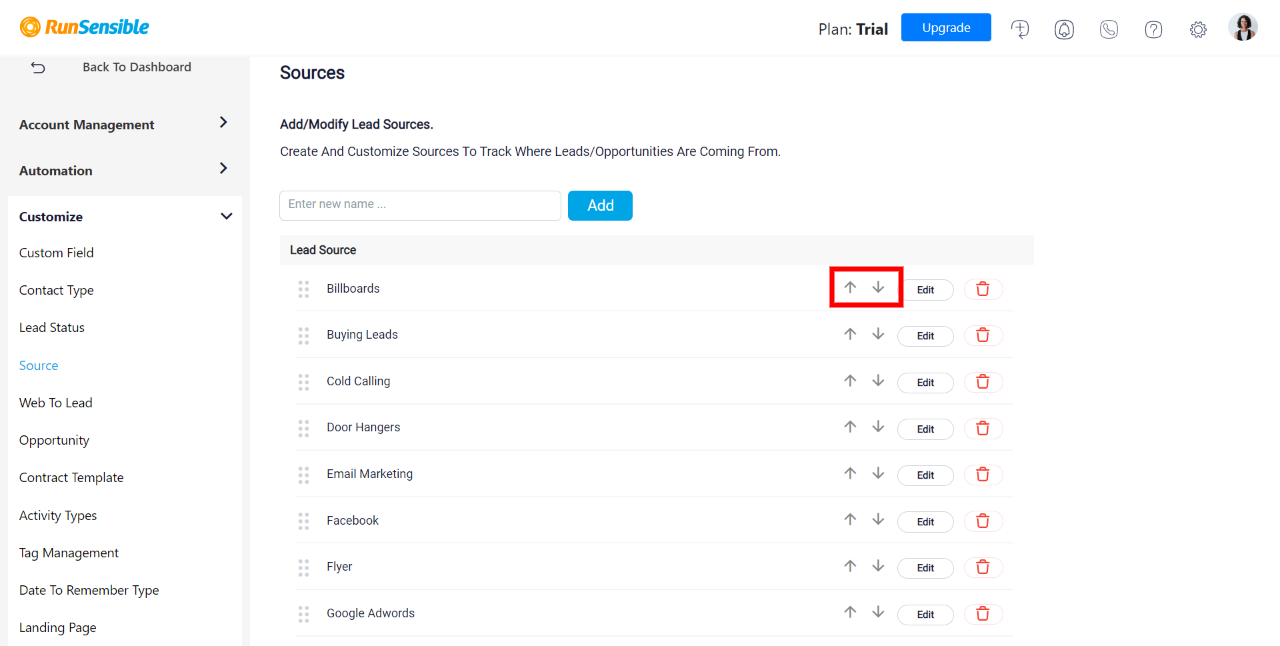
Task: Edit the Google Adwords source
Action: [x=925, y=614]
